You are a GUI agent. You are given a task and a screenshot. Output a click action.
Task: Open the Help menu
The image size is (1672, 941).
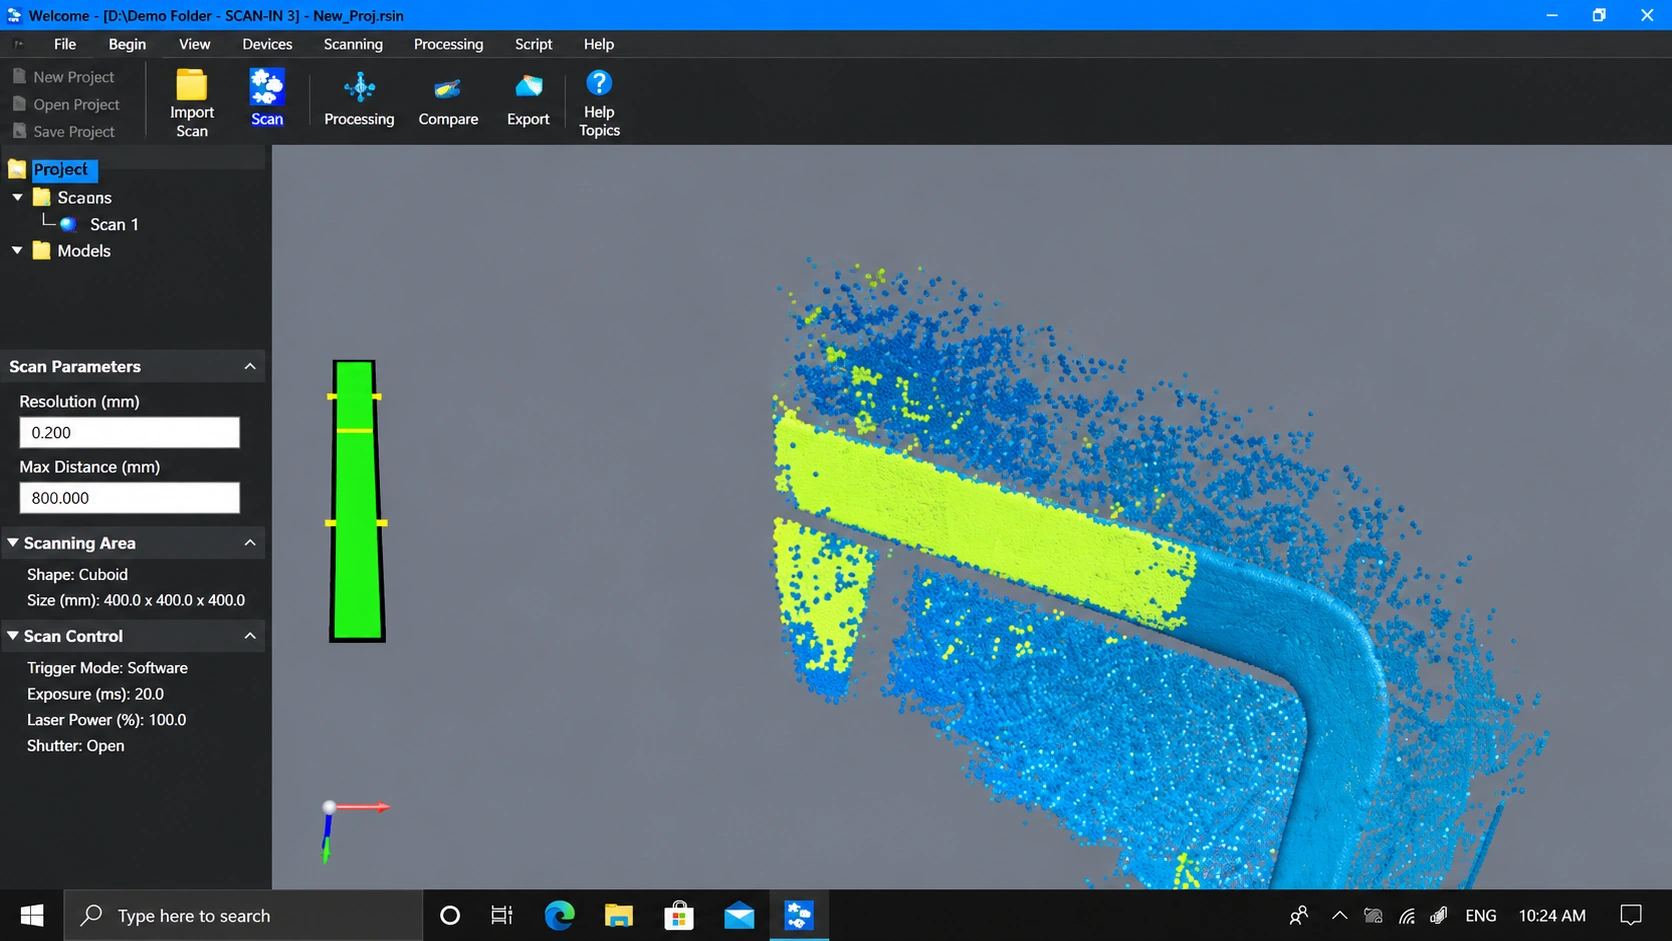point(599,44)
